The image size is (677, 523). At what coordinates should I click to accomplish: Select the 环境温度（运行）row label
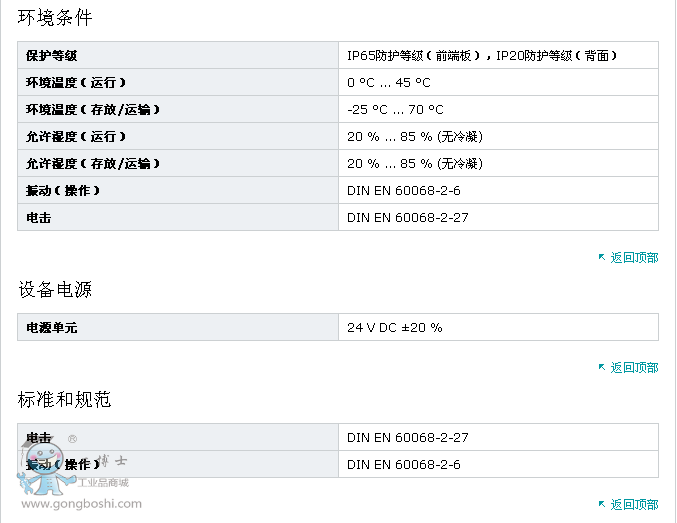pyautogui.click(x=76, y=83)
